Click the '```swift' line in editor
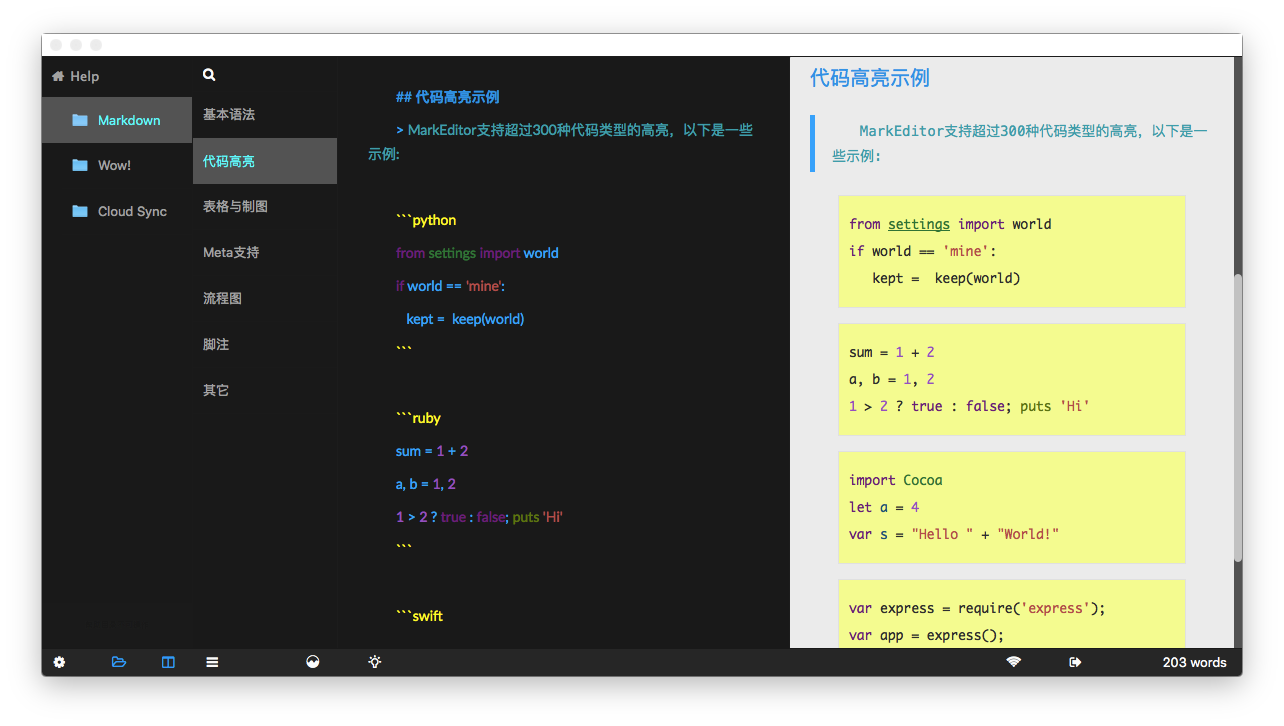1284x726 pixels. (x=419, y=617)
